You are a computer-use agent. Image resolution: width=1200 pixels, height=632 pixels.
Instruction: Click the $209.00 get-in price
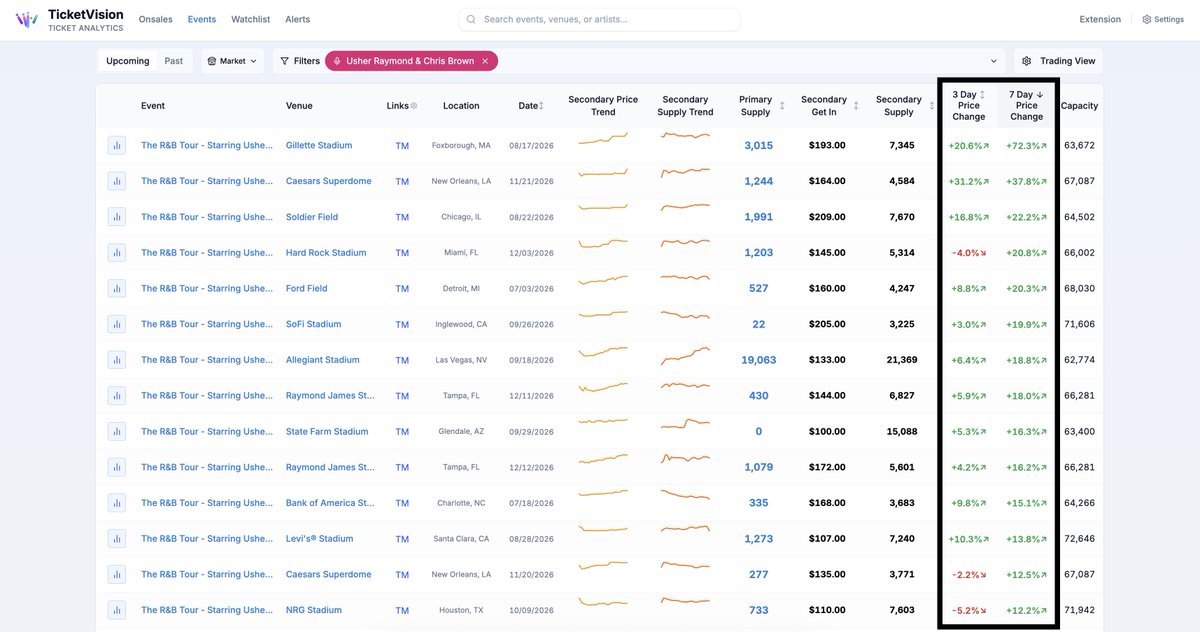(827, 217)
